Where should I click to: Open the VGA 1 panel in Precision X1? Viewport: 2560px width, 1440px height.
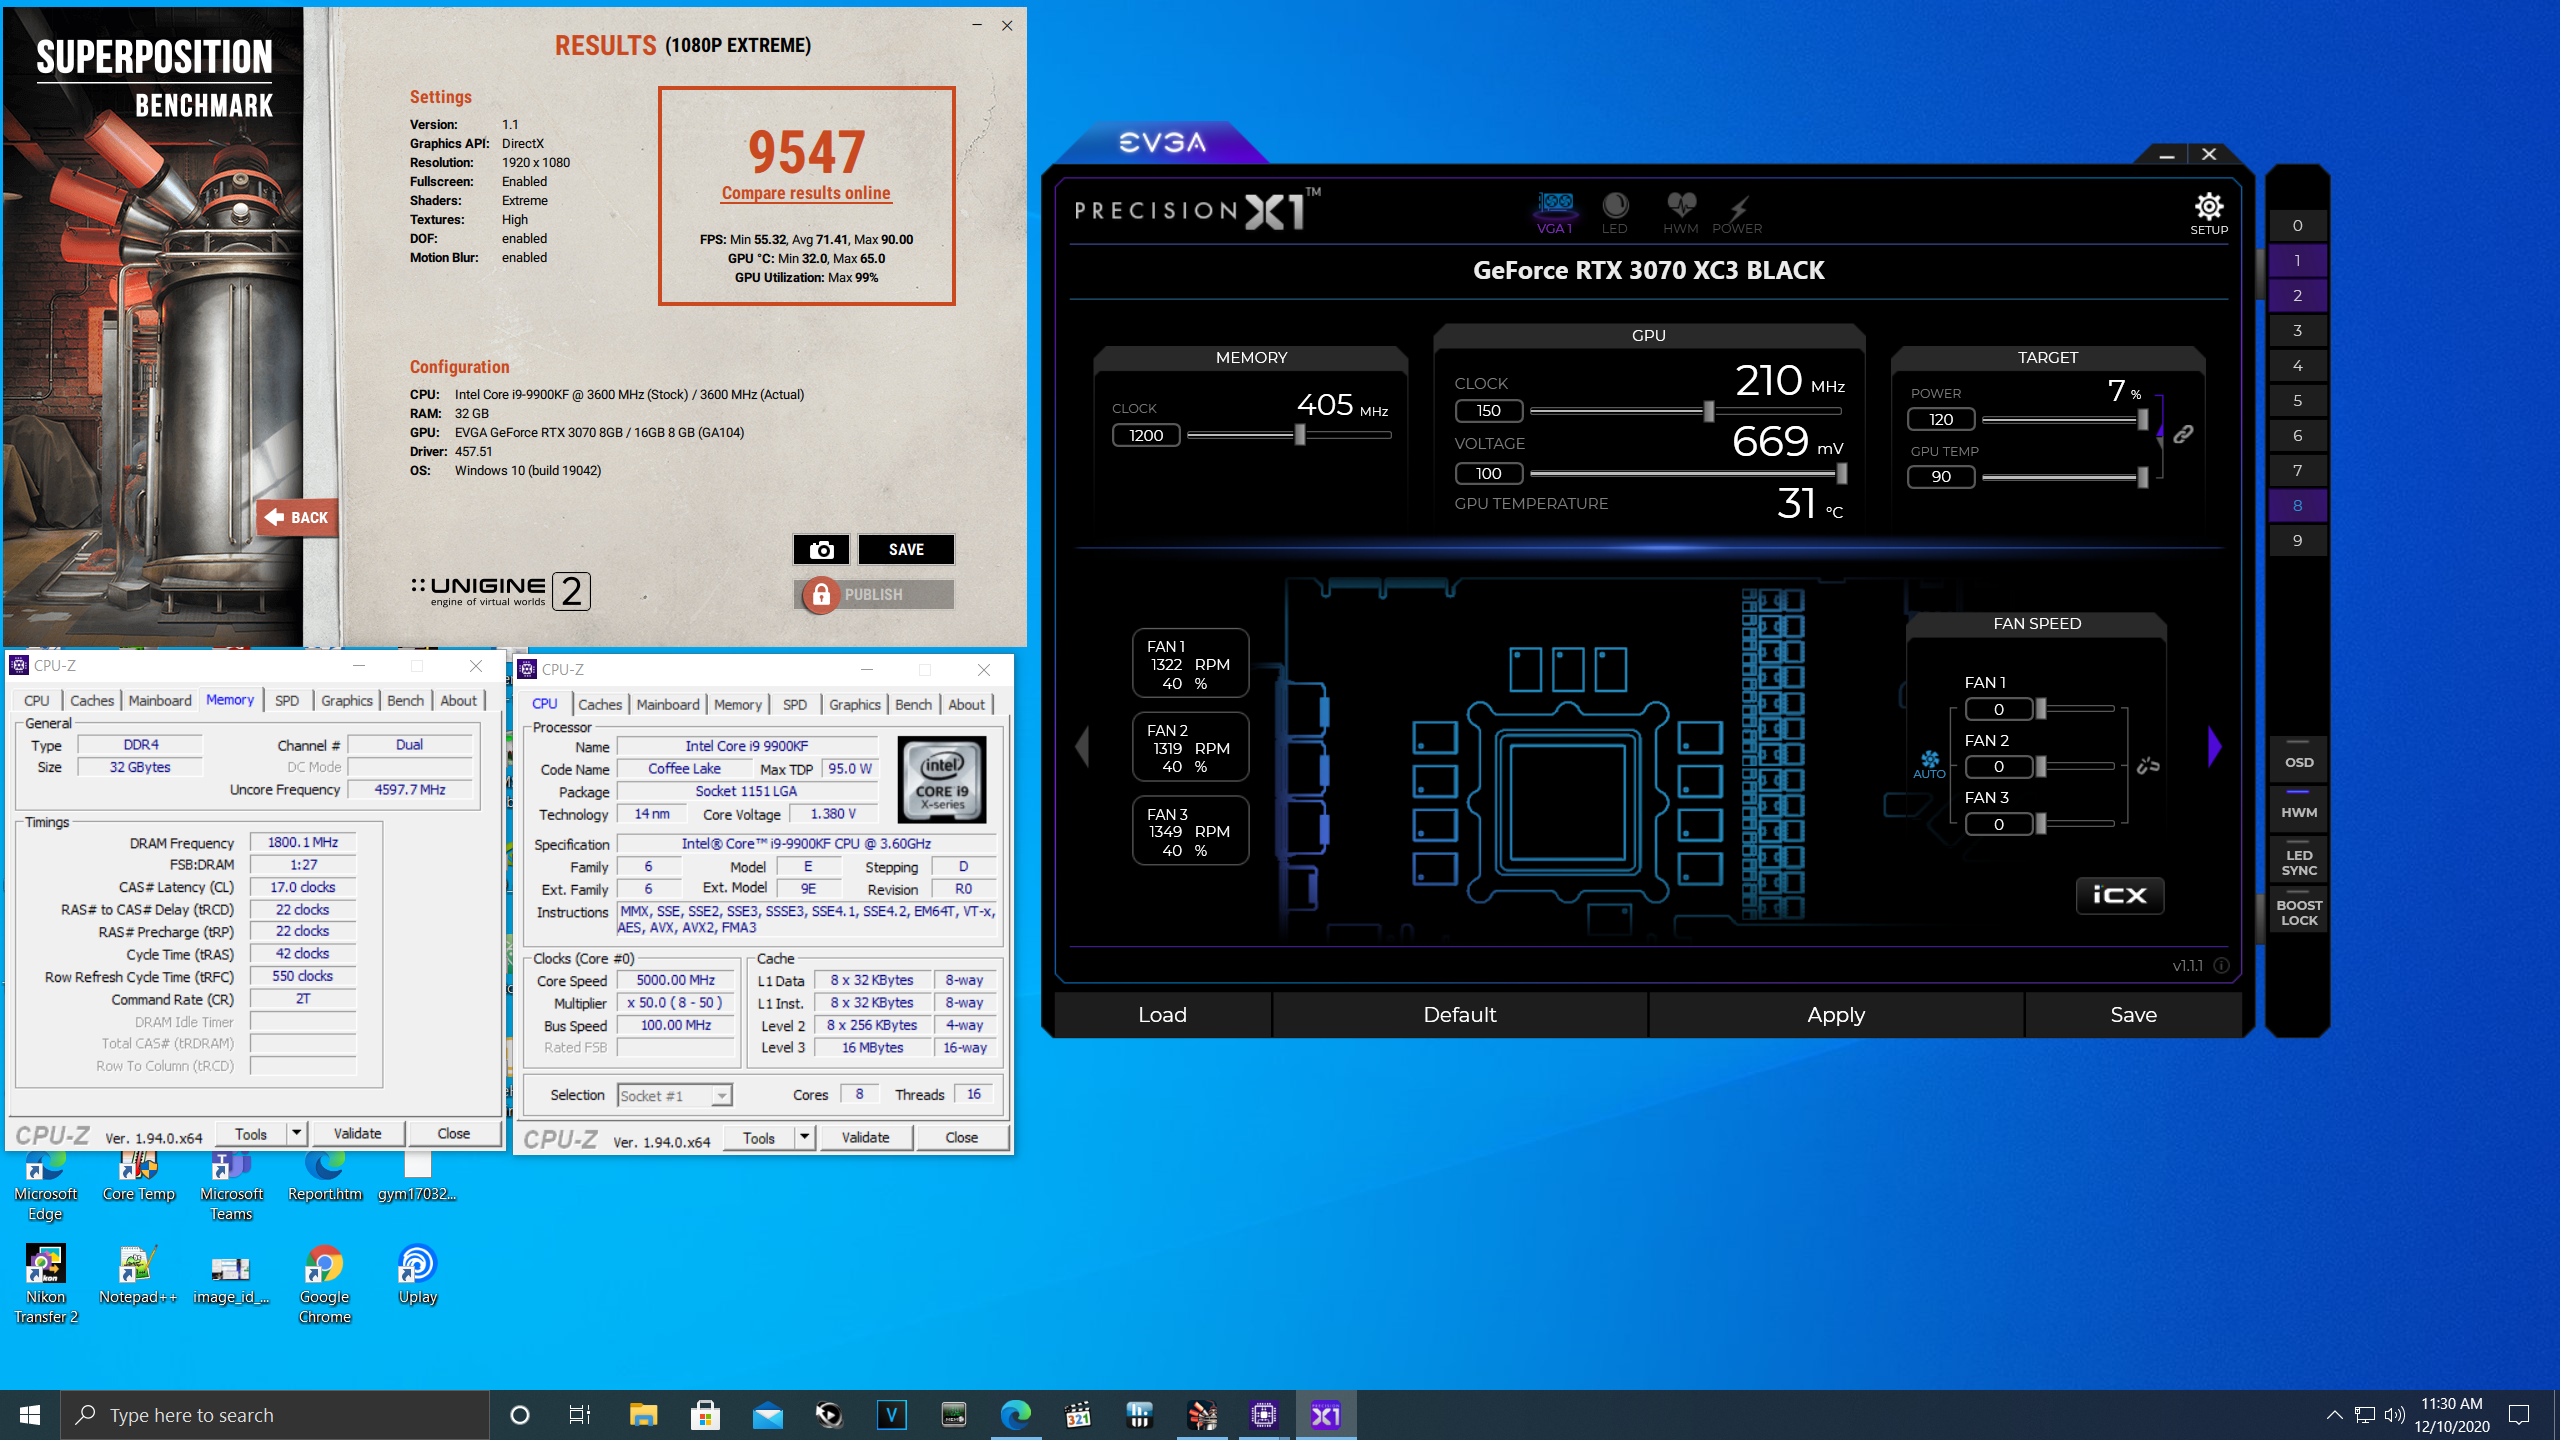[1555, 213]
